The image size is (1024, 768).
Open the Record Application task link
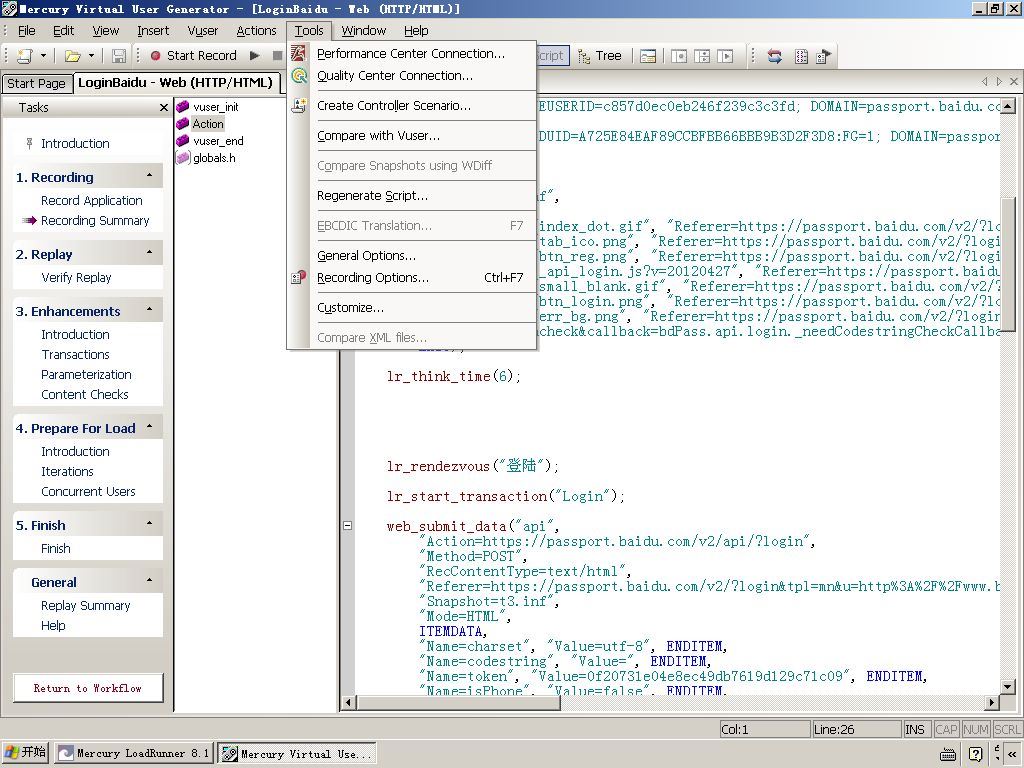tap(91, 200)
